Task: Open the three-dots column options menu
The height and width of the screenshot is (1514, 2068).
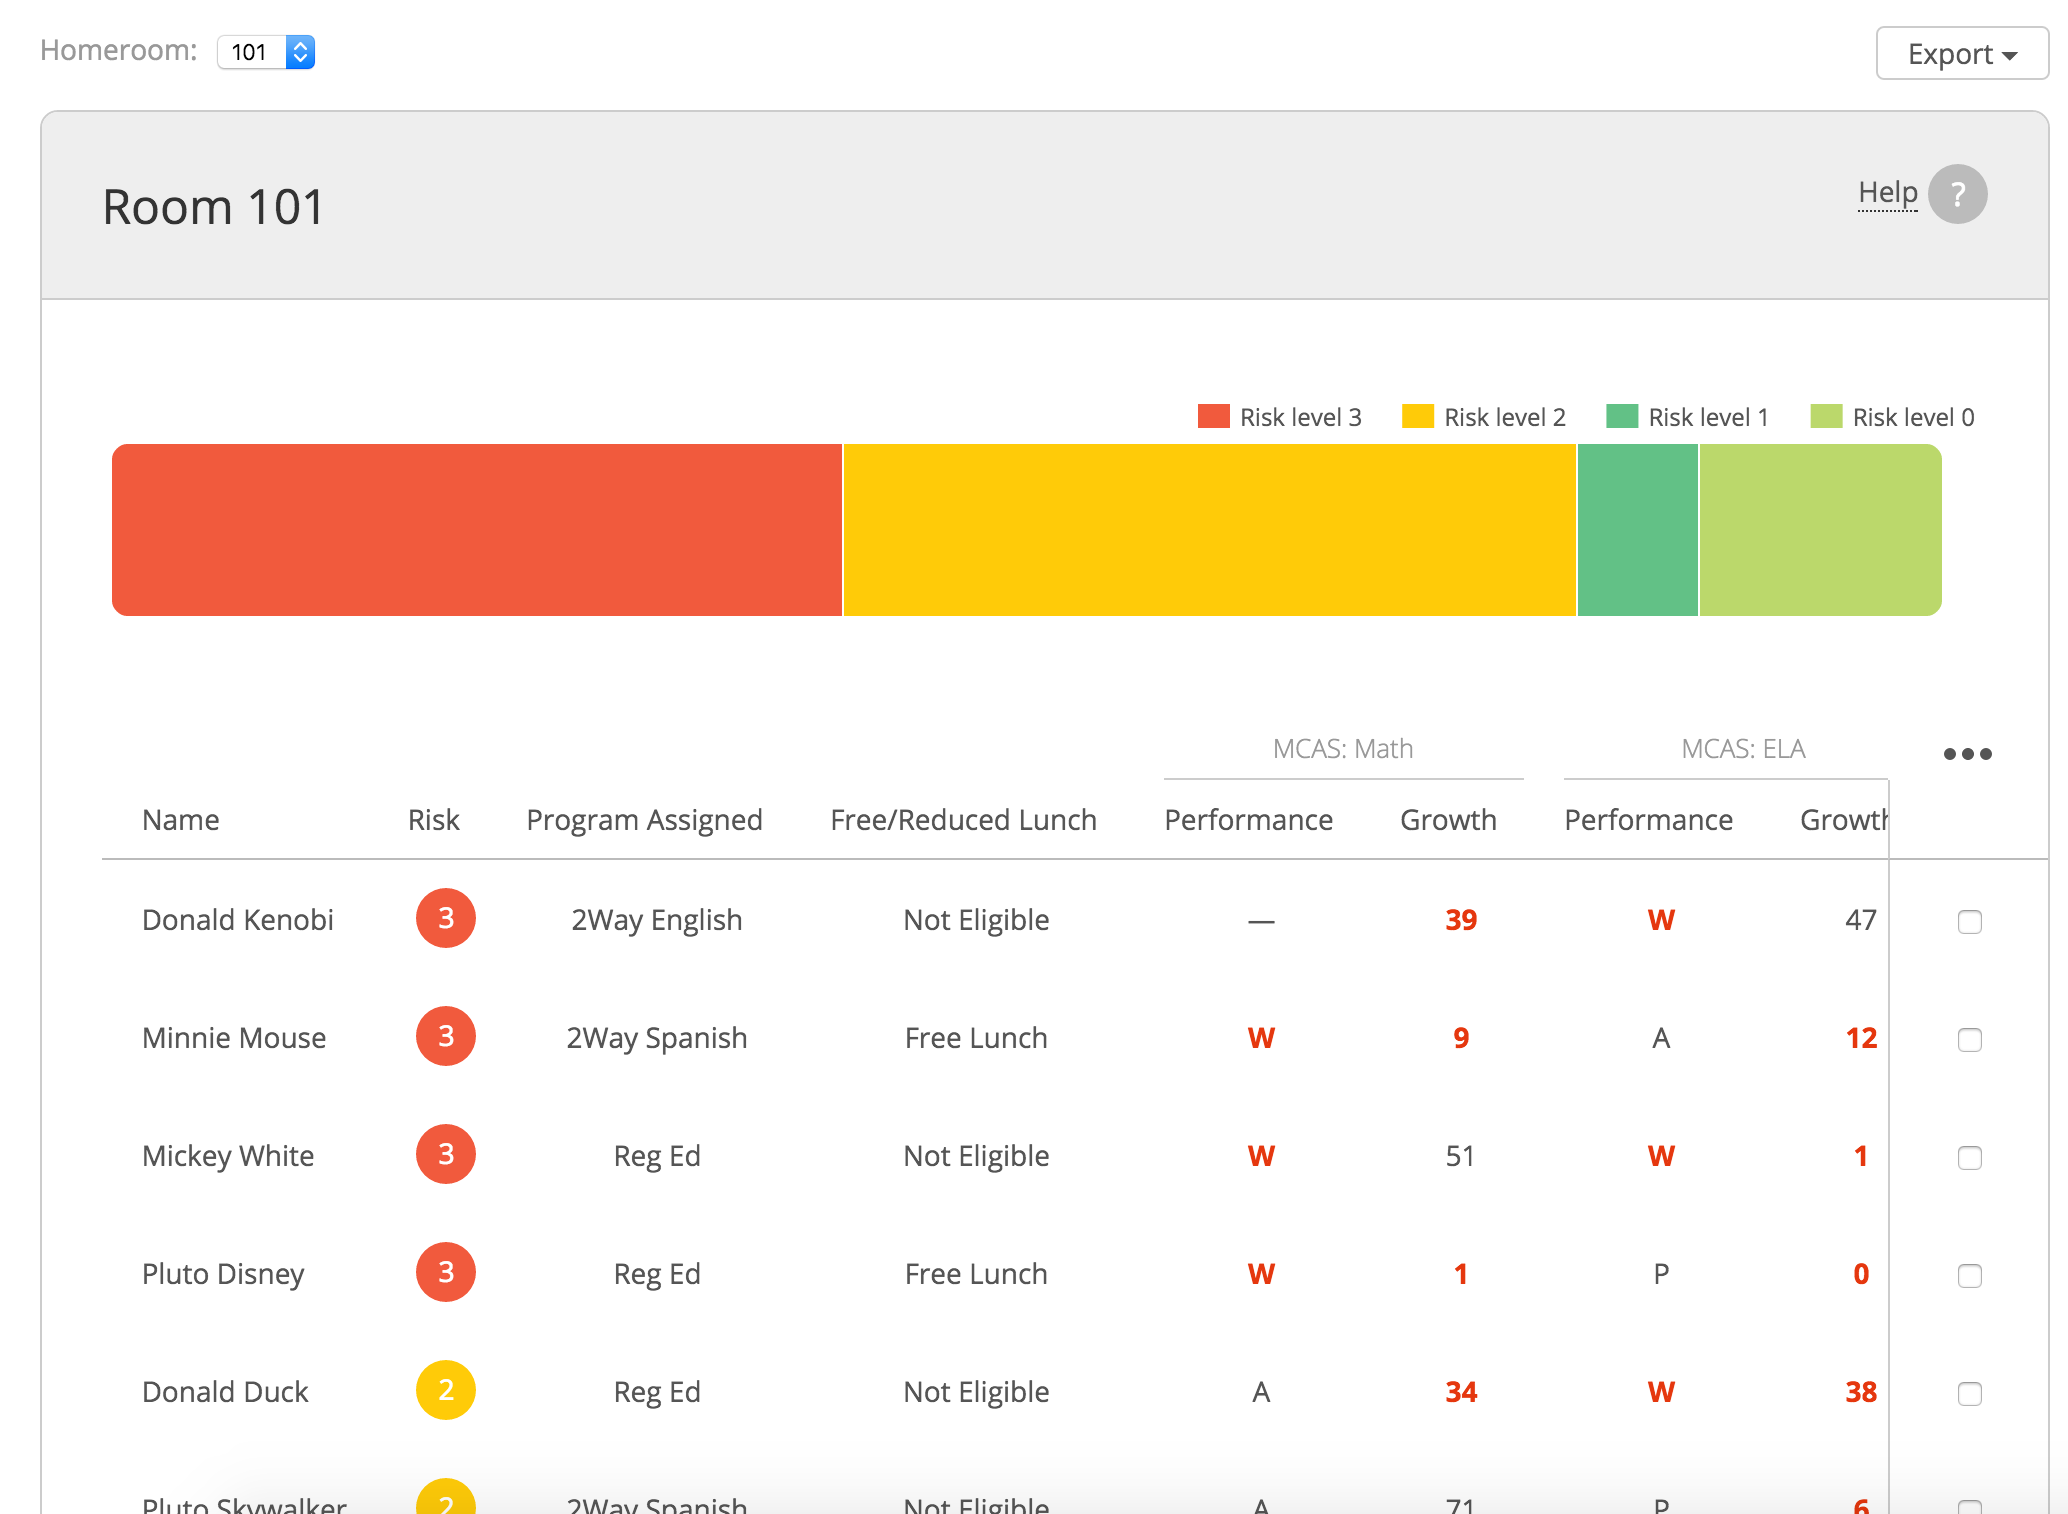Action: (1967, 754)
